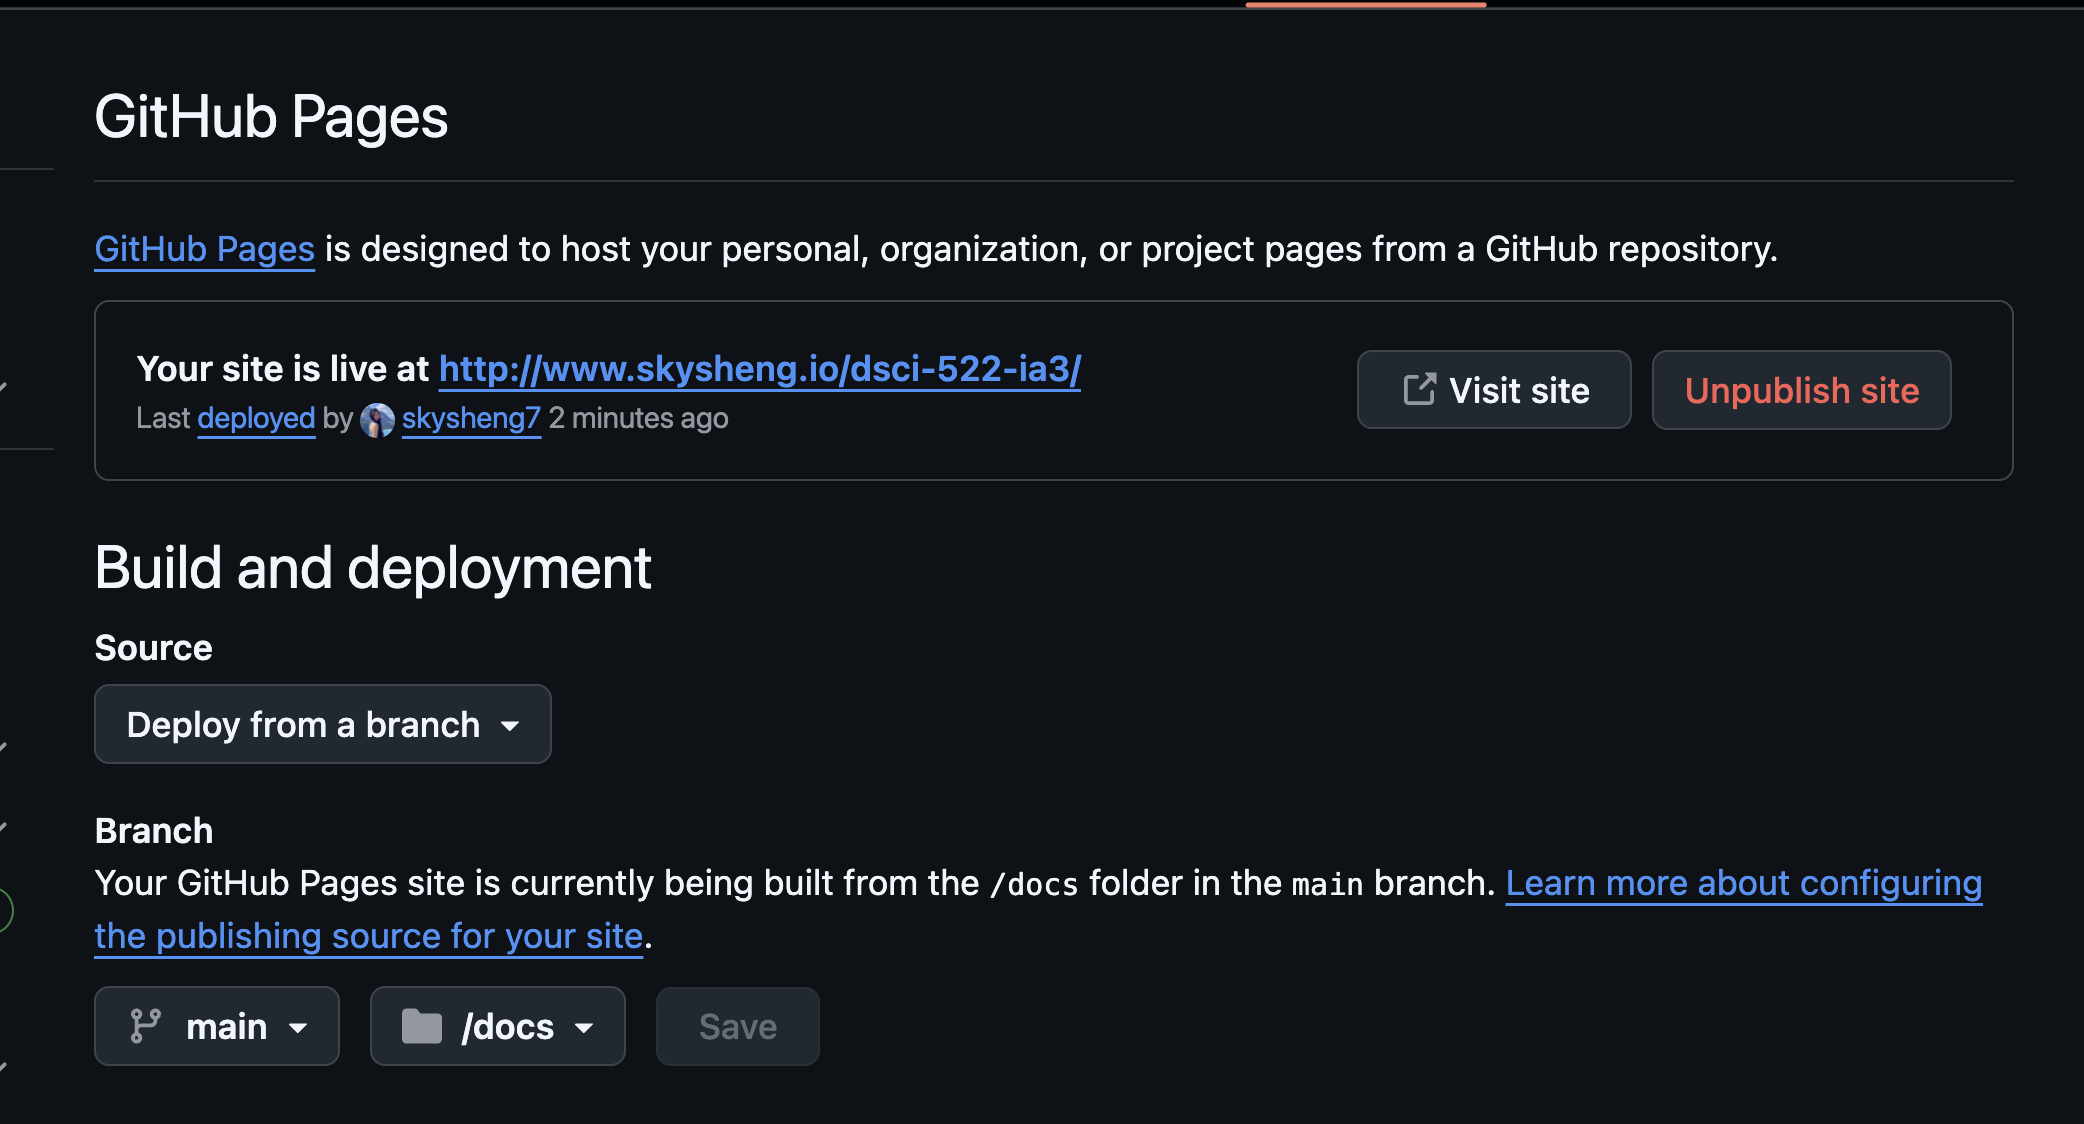Select the active tab with the red underline
This screenshot has width=2084, height=1124.
1365,5
